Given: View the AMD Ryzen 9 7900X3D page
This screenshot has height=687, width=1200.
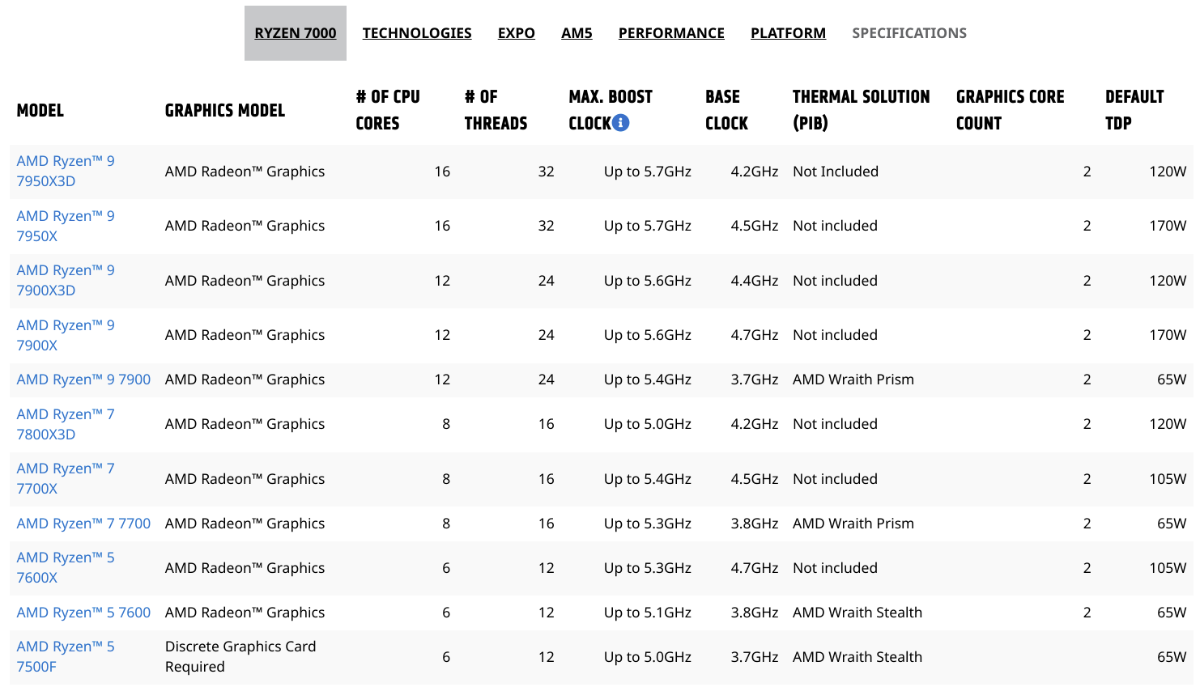Looking at the screenshot, I should (x=66, y=280).
